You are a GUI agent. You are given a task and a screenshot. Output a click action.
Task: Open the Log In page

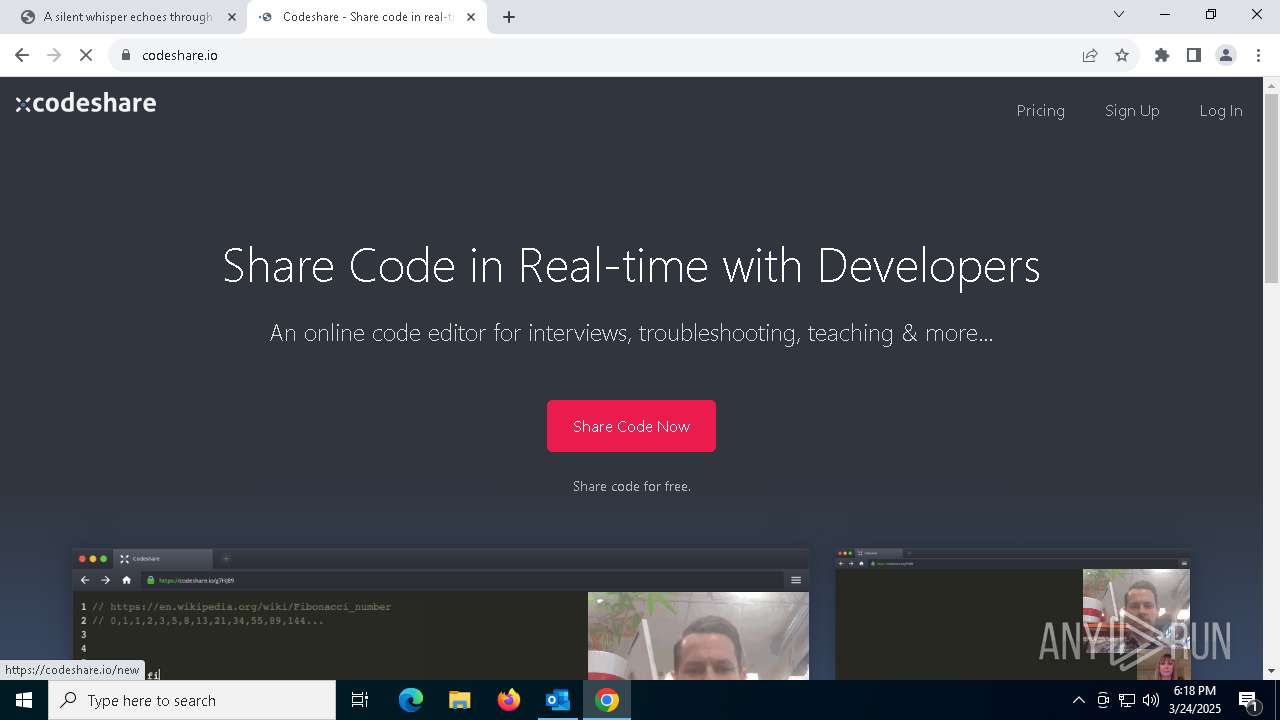[1221, 110]
